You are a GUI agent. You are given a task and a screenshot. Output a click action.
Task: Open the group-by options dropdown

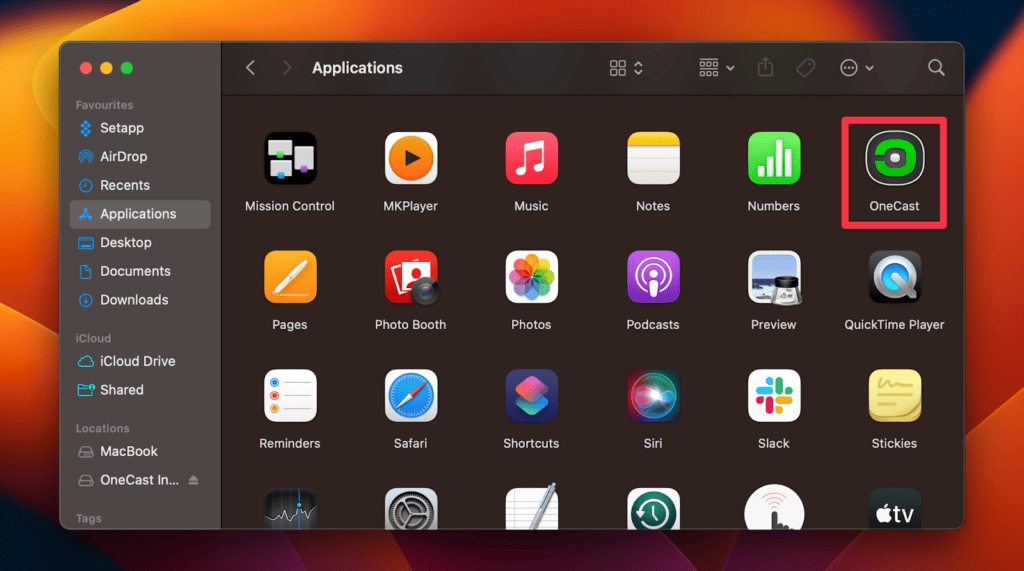click(717, 67)
